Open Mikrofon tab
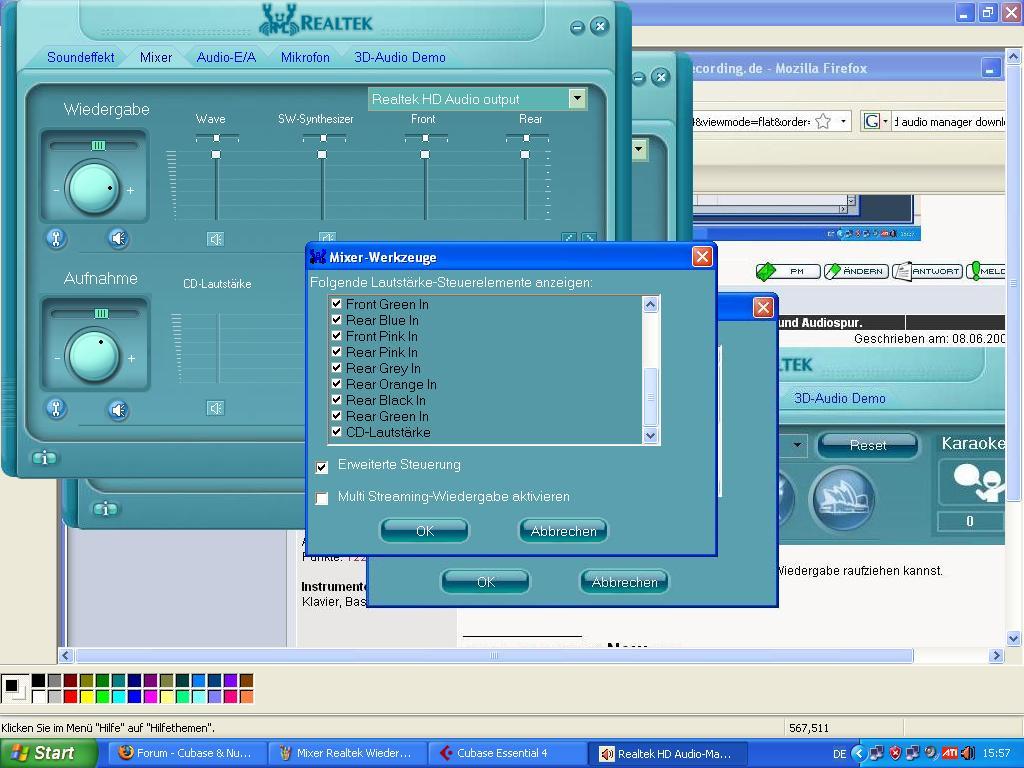 [305, 57]
